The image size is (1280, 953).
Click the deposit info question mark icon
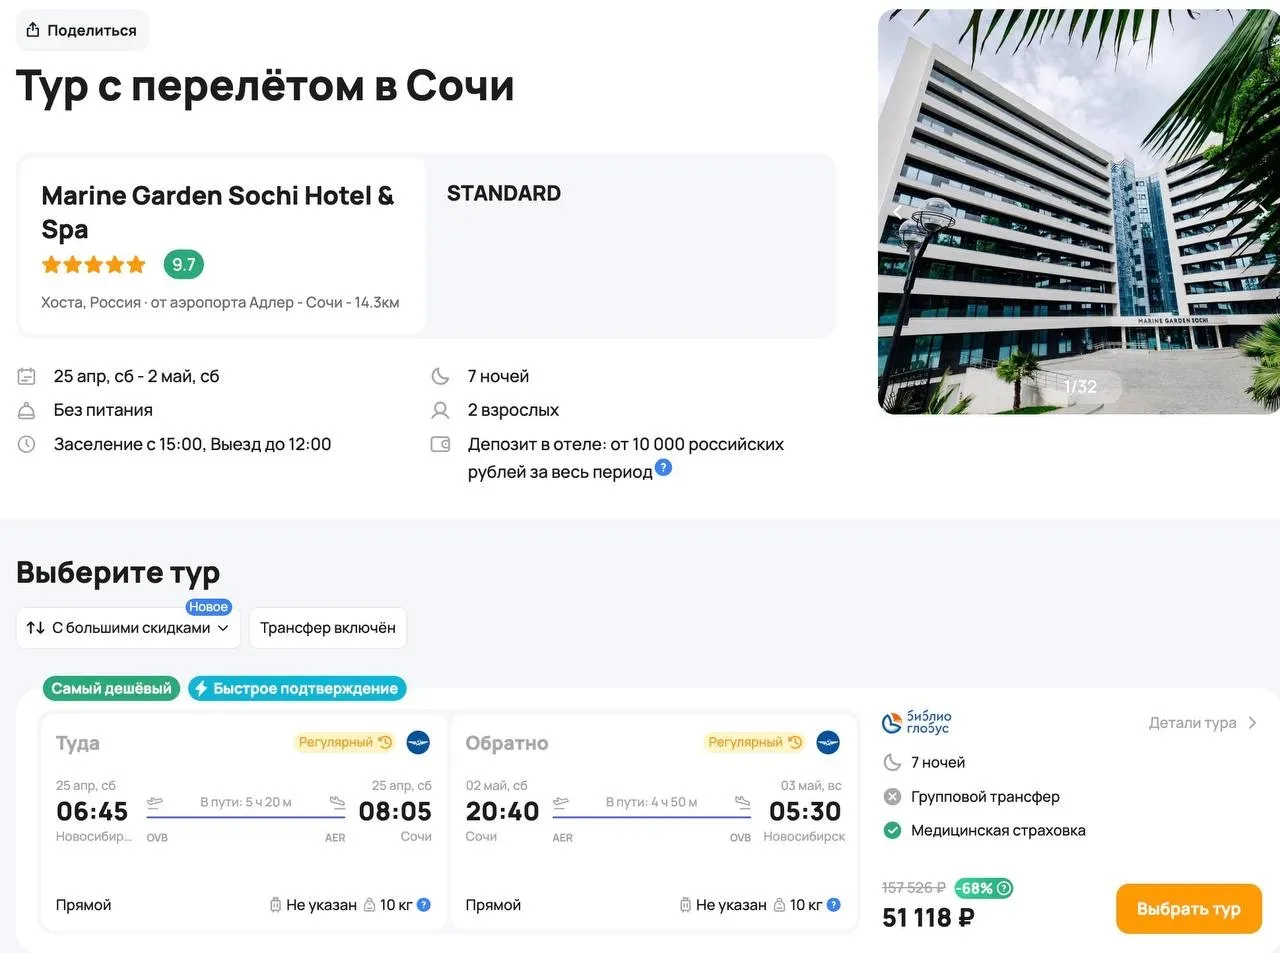coord(663,468)
